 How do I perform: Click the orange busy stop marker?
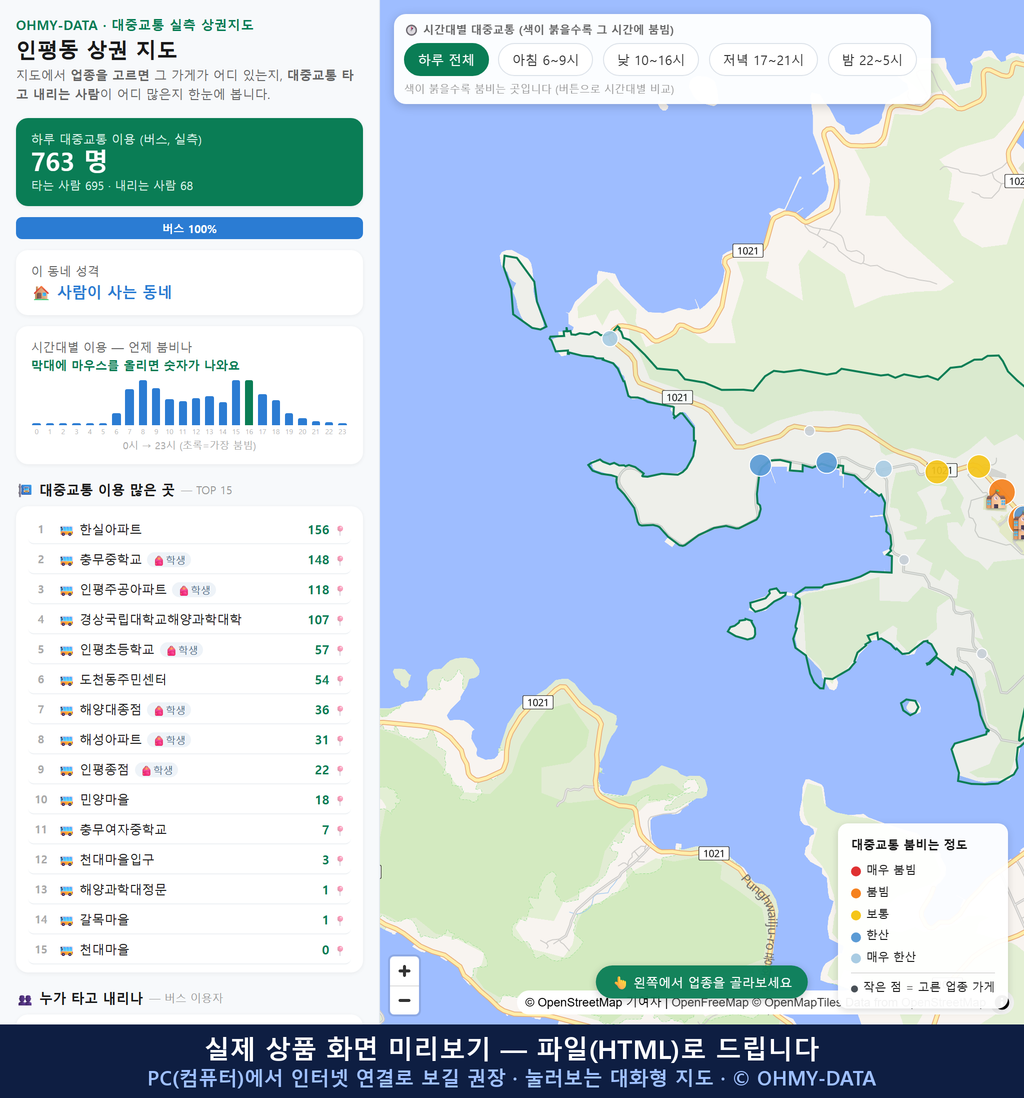1002,491
